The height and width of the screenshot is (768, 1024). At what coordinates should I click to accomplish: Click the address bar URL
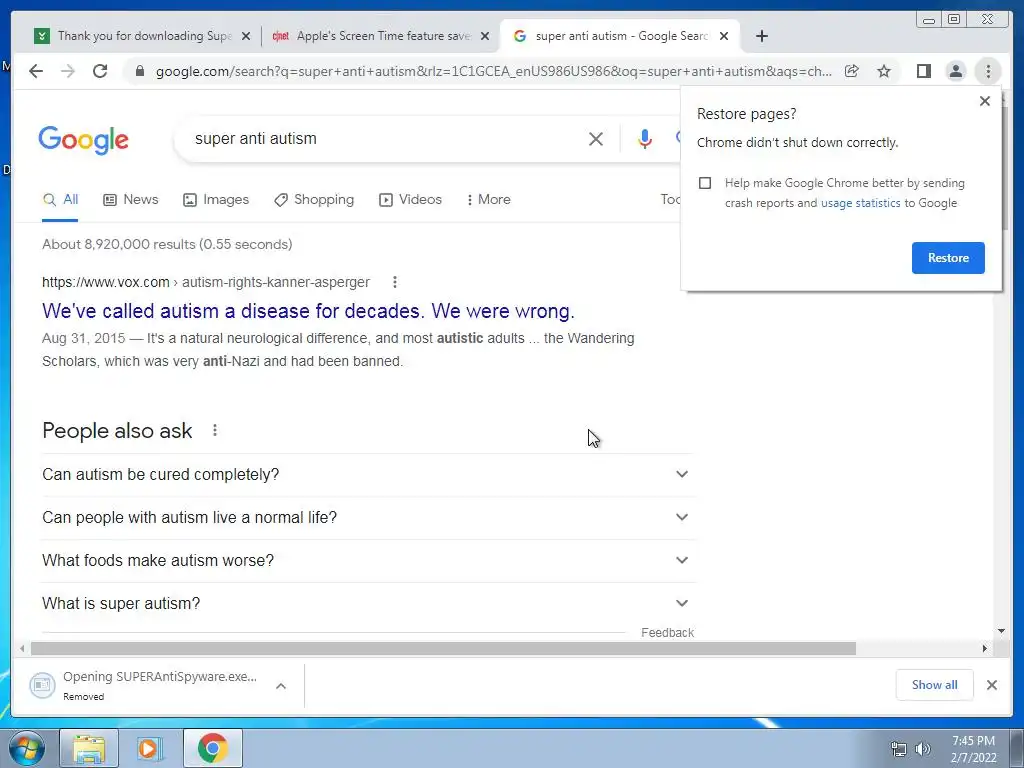(494, 71)
